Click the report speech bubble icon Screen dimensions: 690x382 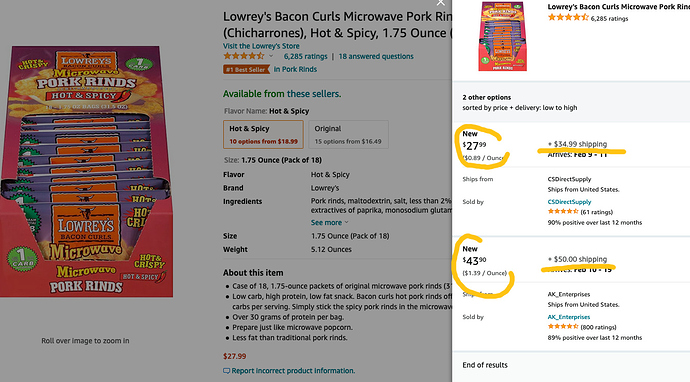pos(226,371)
